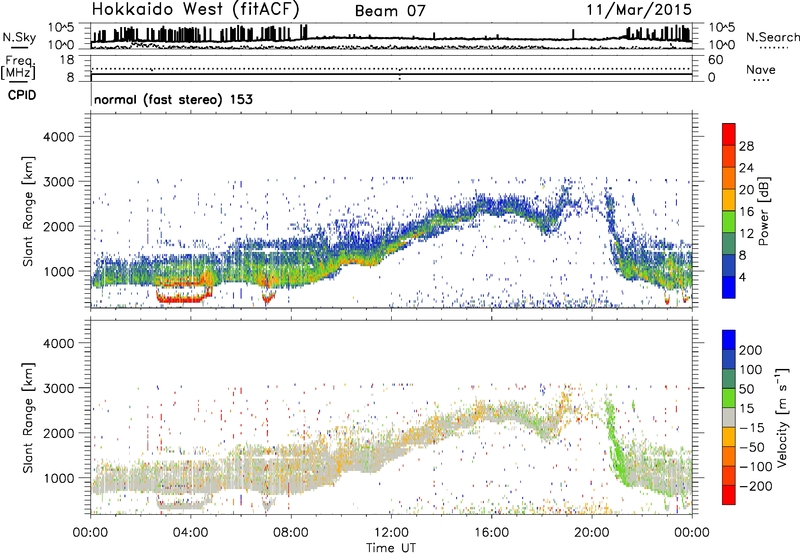Click the 20 value on power colorbar
Image resolution: width=800 pixels, height=554 pixels.
[x=746, y=190]
